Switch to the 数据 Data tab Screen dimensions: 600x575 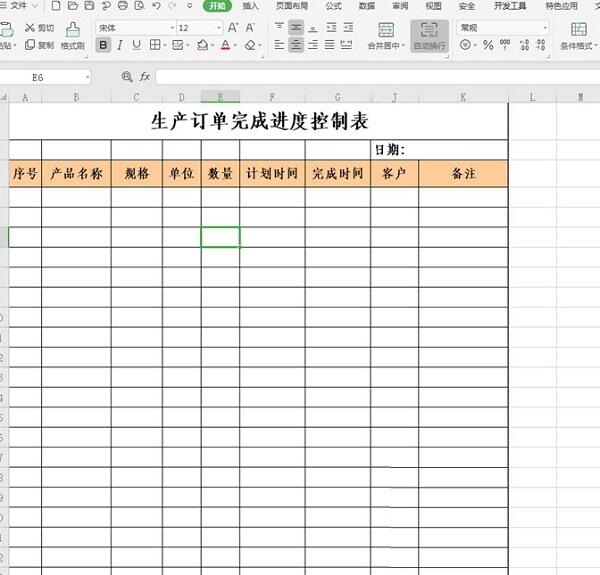point(367,6)
